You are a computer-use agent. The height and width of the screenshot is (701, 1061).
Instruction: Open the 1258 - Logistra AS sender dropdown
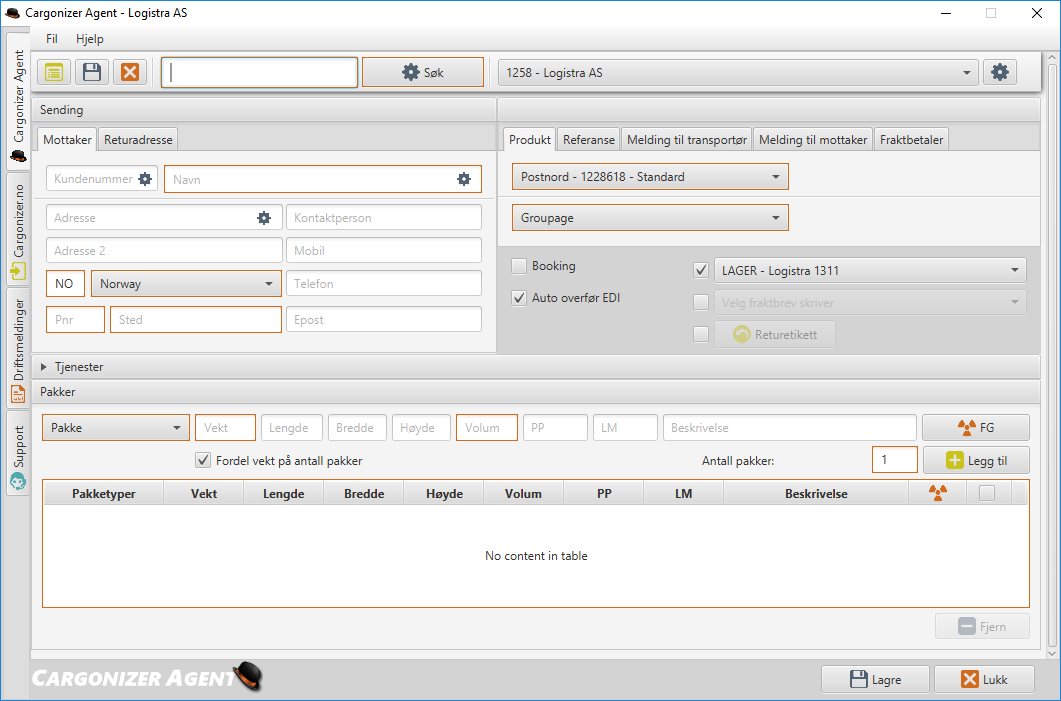coord(738,72)
